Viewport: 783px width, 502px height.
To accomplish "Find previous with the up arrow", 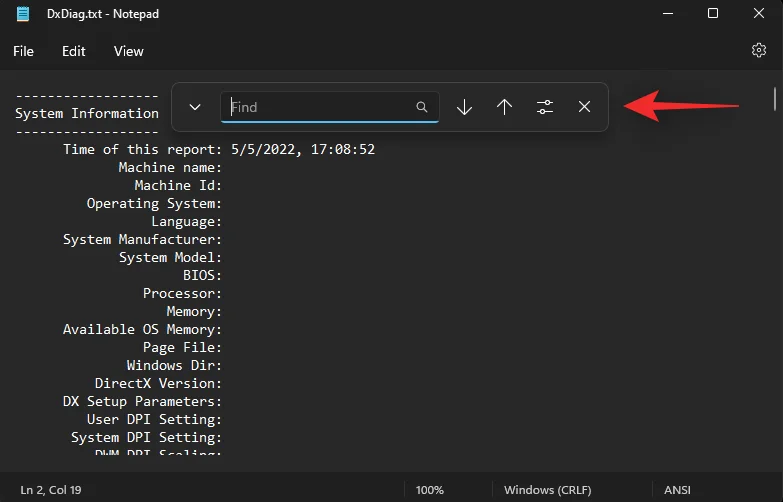I will (504, 107).
